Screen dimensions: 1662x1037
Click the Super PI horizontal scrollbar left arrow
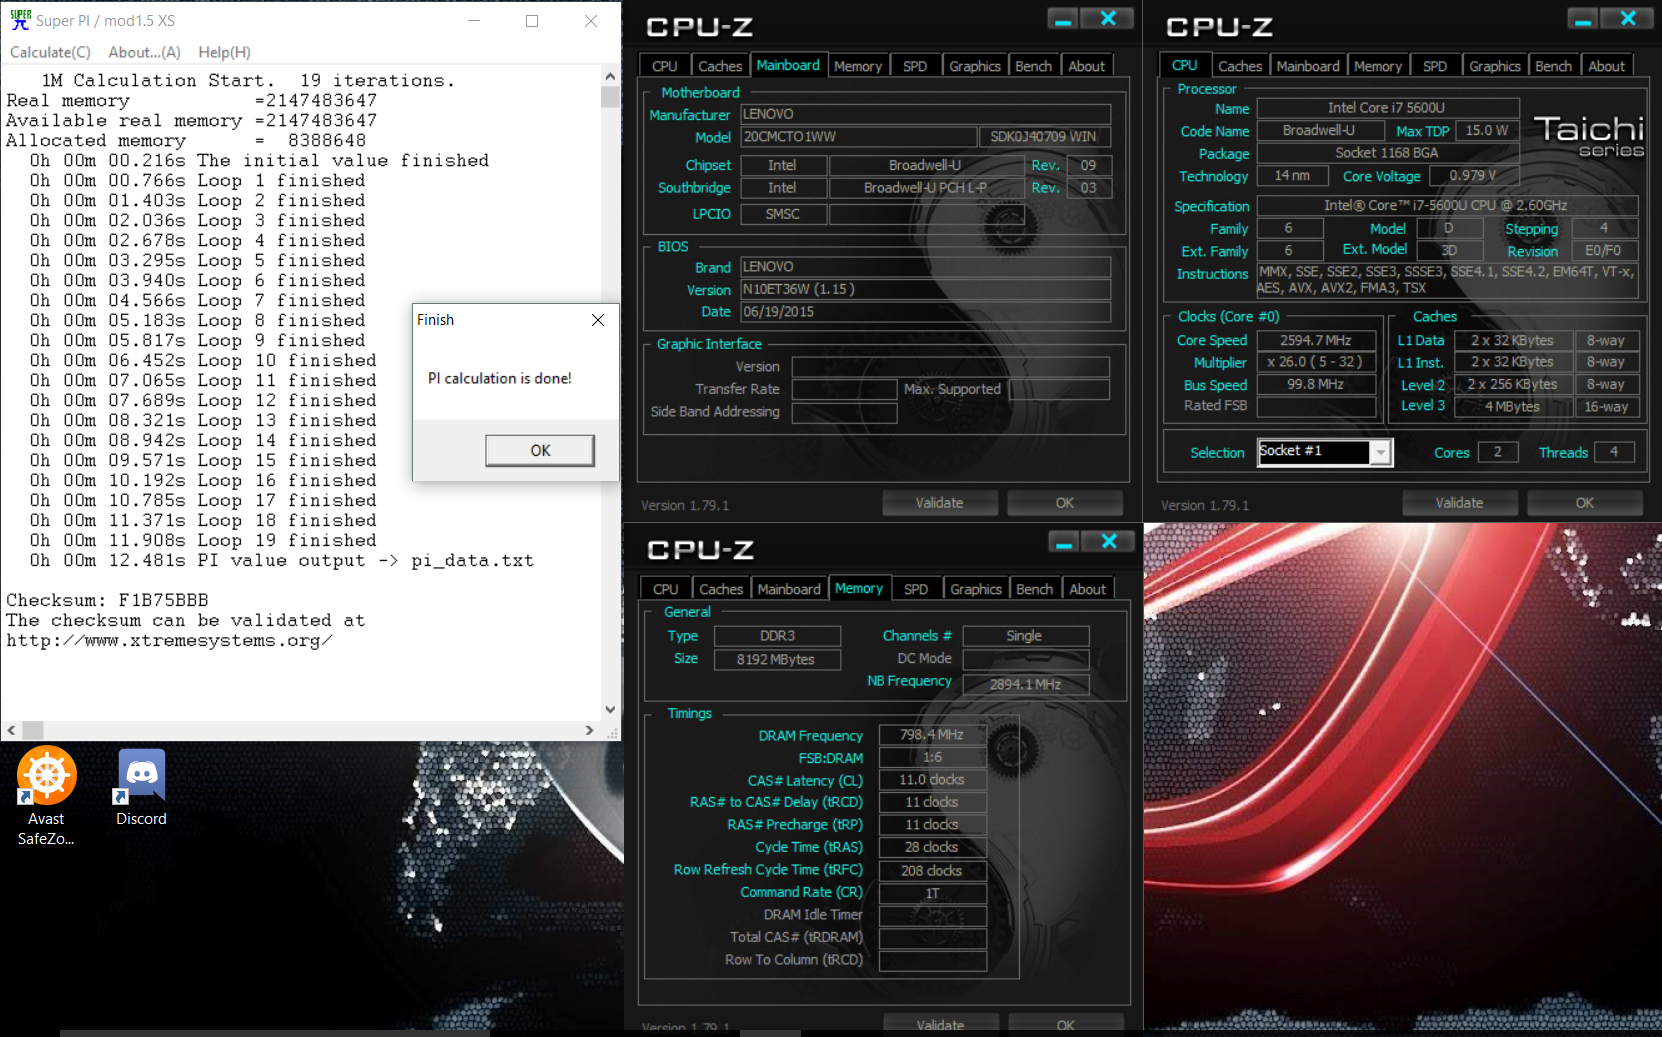(x=11, y=730)
